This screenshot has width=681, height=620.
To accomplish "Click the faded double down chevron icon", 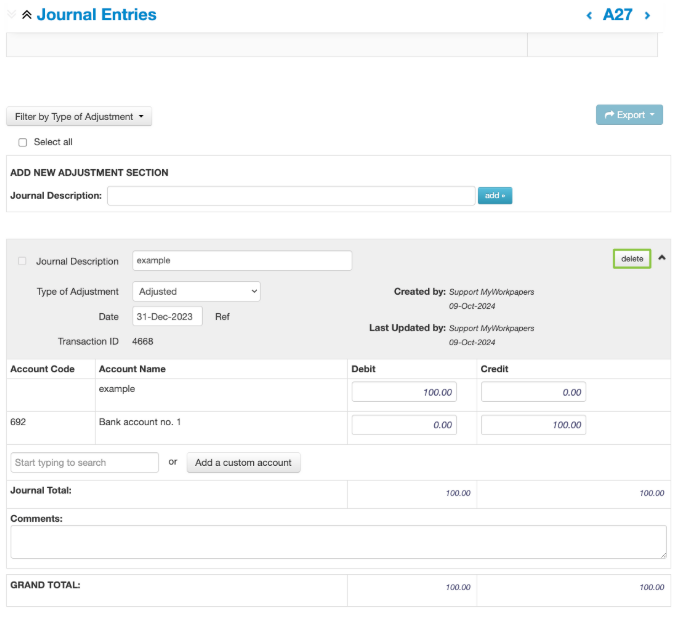I will 11,15.
